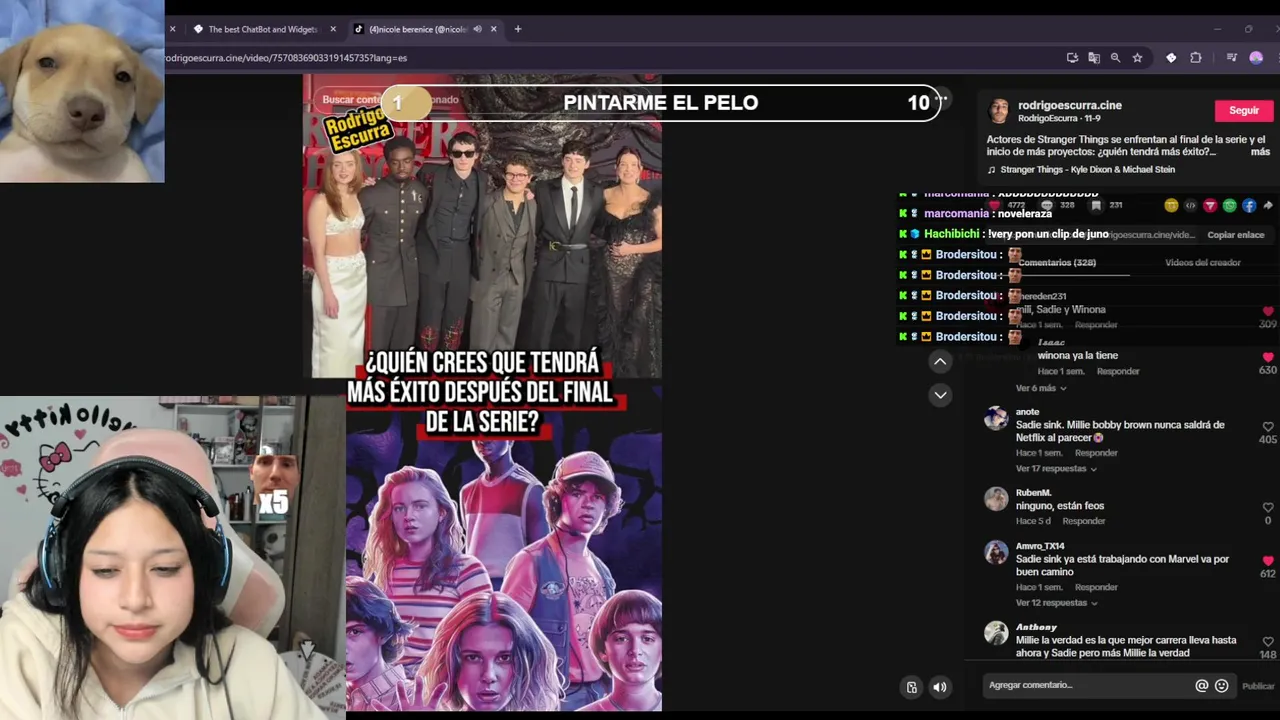Screen dimensions: 1280x720
Task: Expand description with 'más' link
Action: click(1260, 152)
